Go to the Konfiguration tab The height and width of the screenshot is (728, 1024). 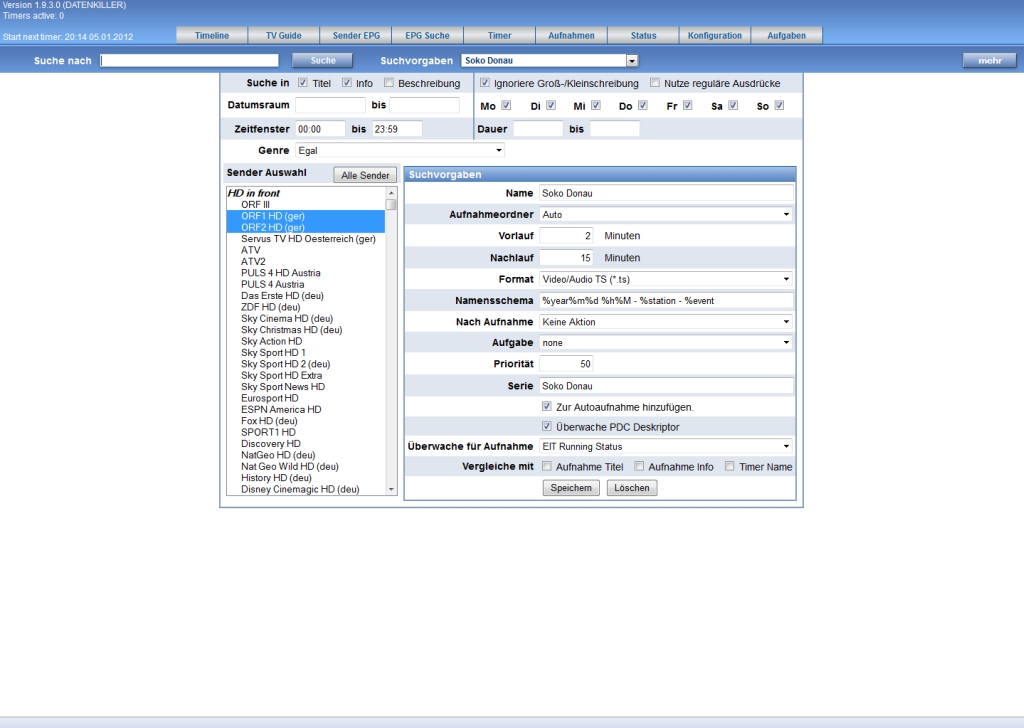(x=715, y=35)
